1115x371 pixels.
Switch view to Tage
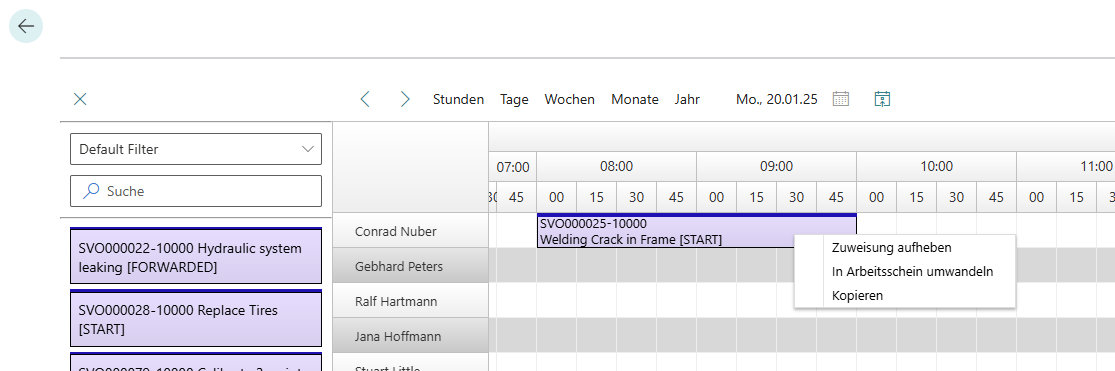point(514,100)
